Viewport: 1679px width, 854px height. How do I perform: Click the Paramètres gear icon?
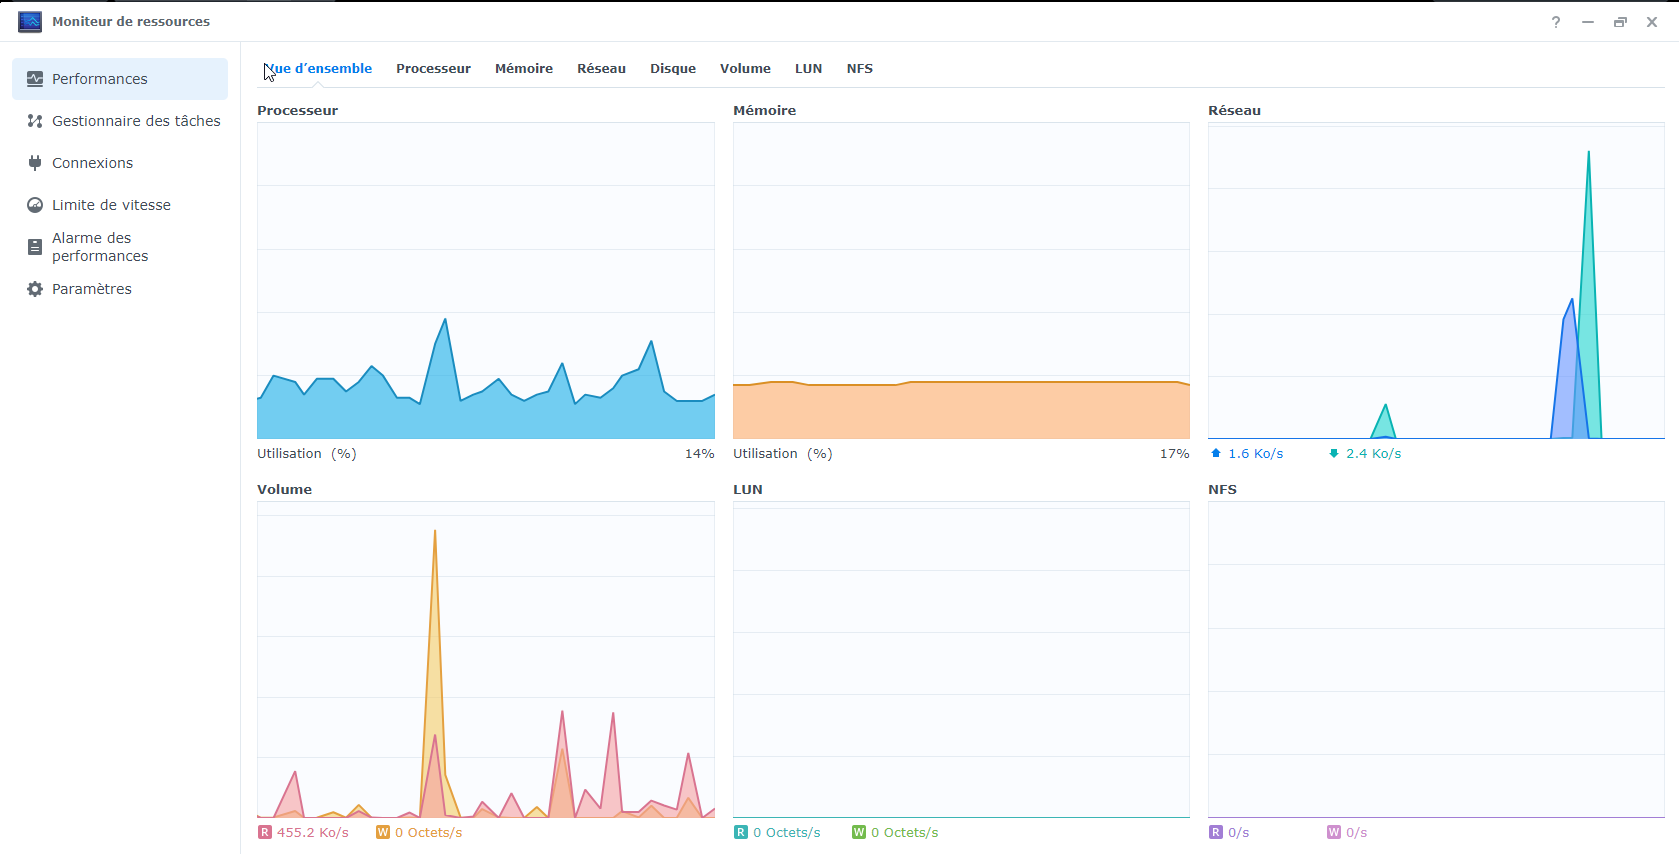pos(35,289)
